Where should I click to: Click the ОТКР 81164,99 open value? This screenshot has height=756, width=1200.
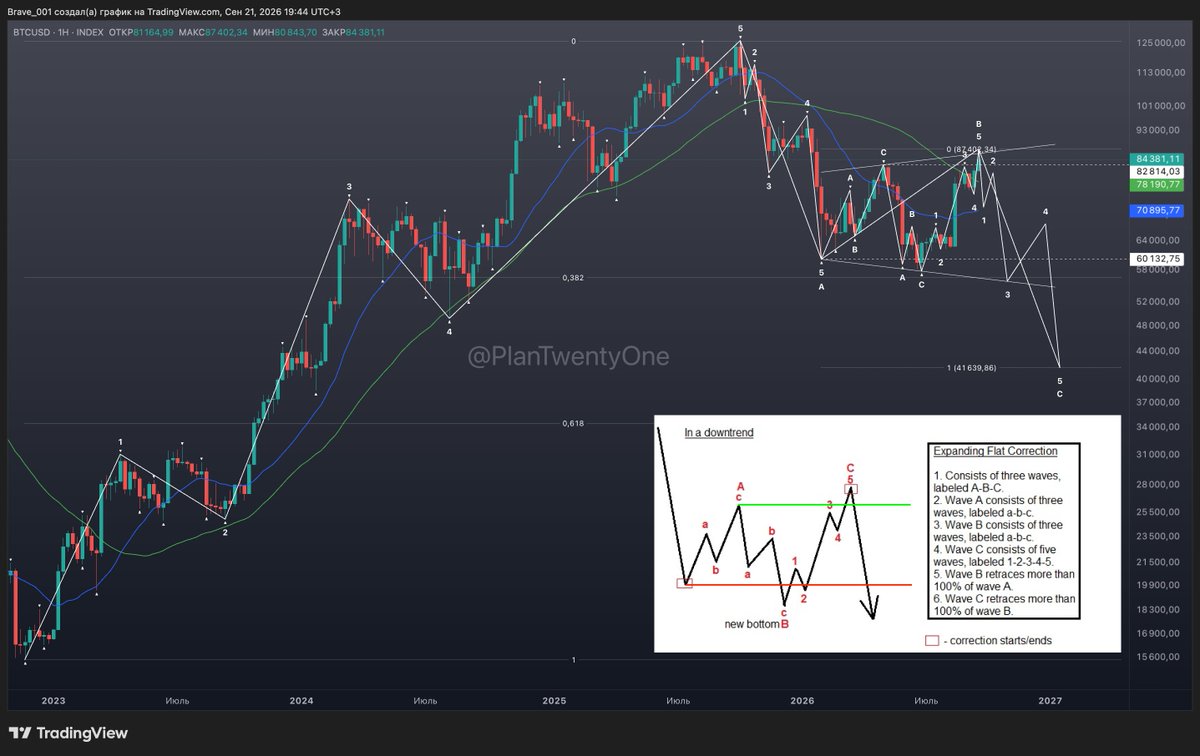pyautogui.click(x=141, y=32)
